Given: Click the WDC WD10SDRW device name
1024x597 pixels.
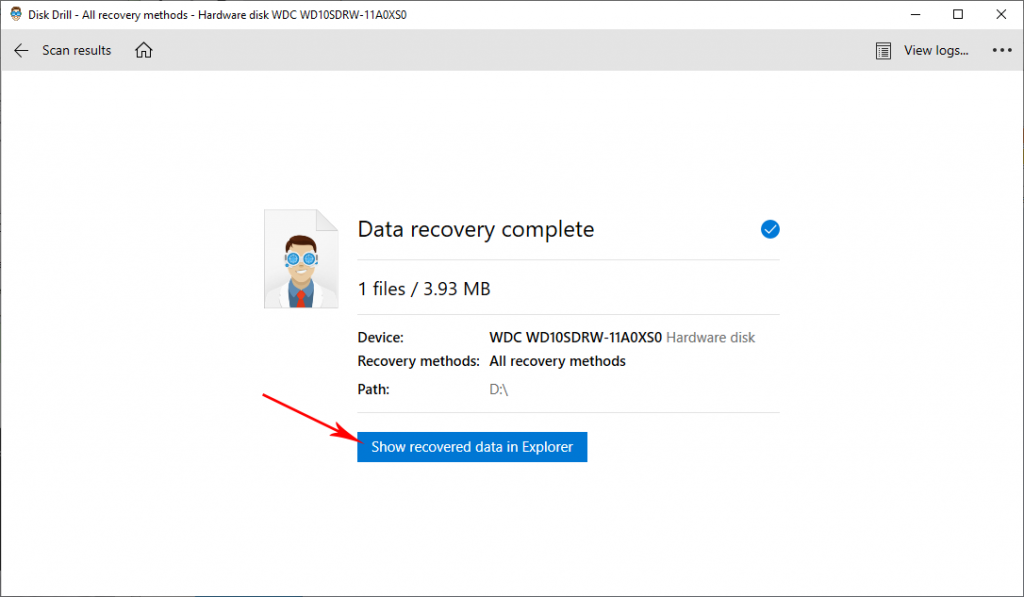Looking at the screenshot, I should [573, 337].
